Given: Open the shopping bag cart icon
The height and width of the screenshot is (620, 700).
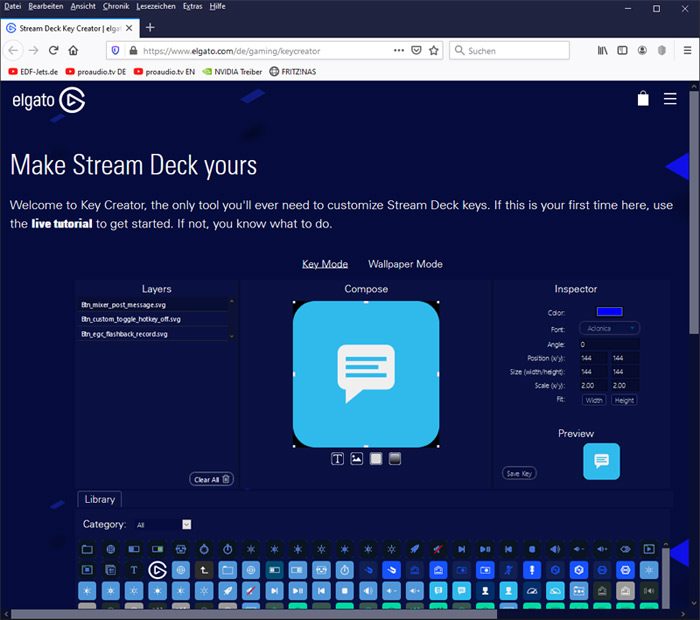Looking at the screenshot, I should tap(643, 99).
